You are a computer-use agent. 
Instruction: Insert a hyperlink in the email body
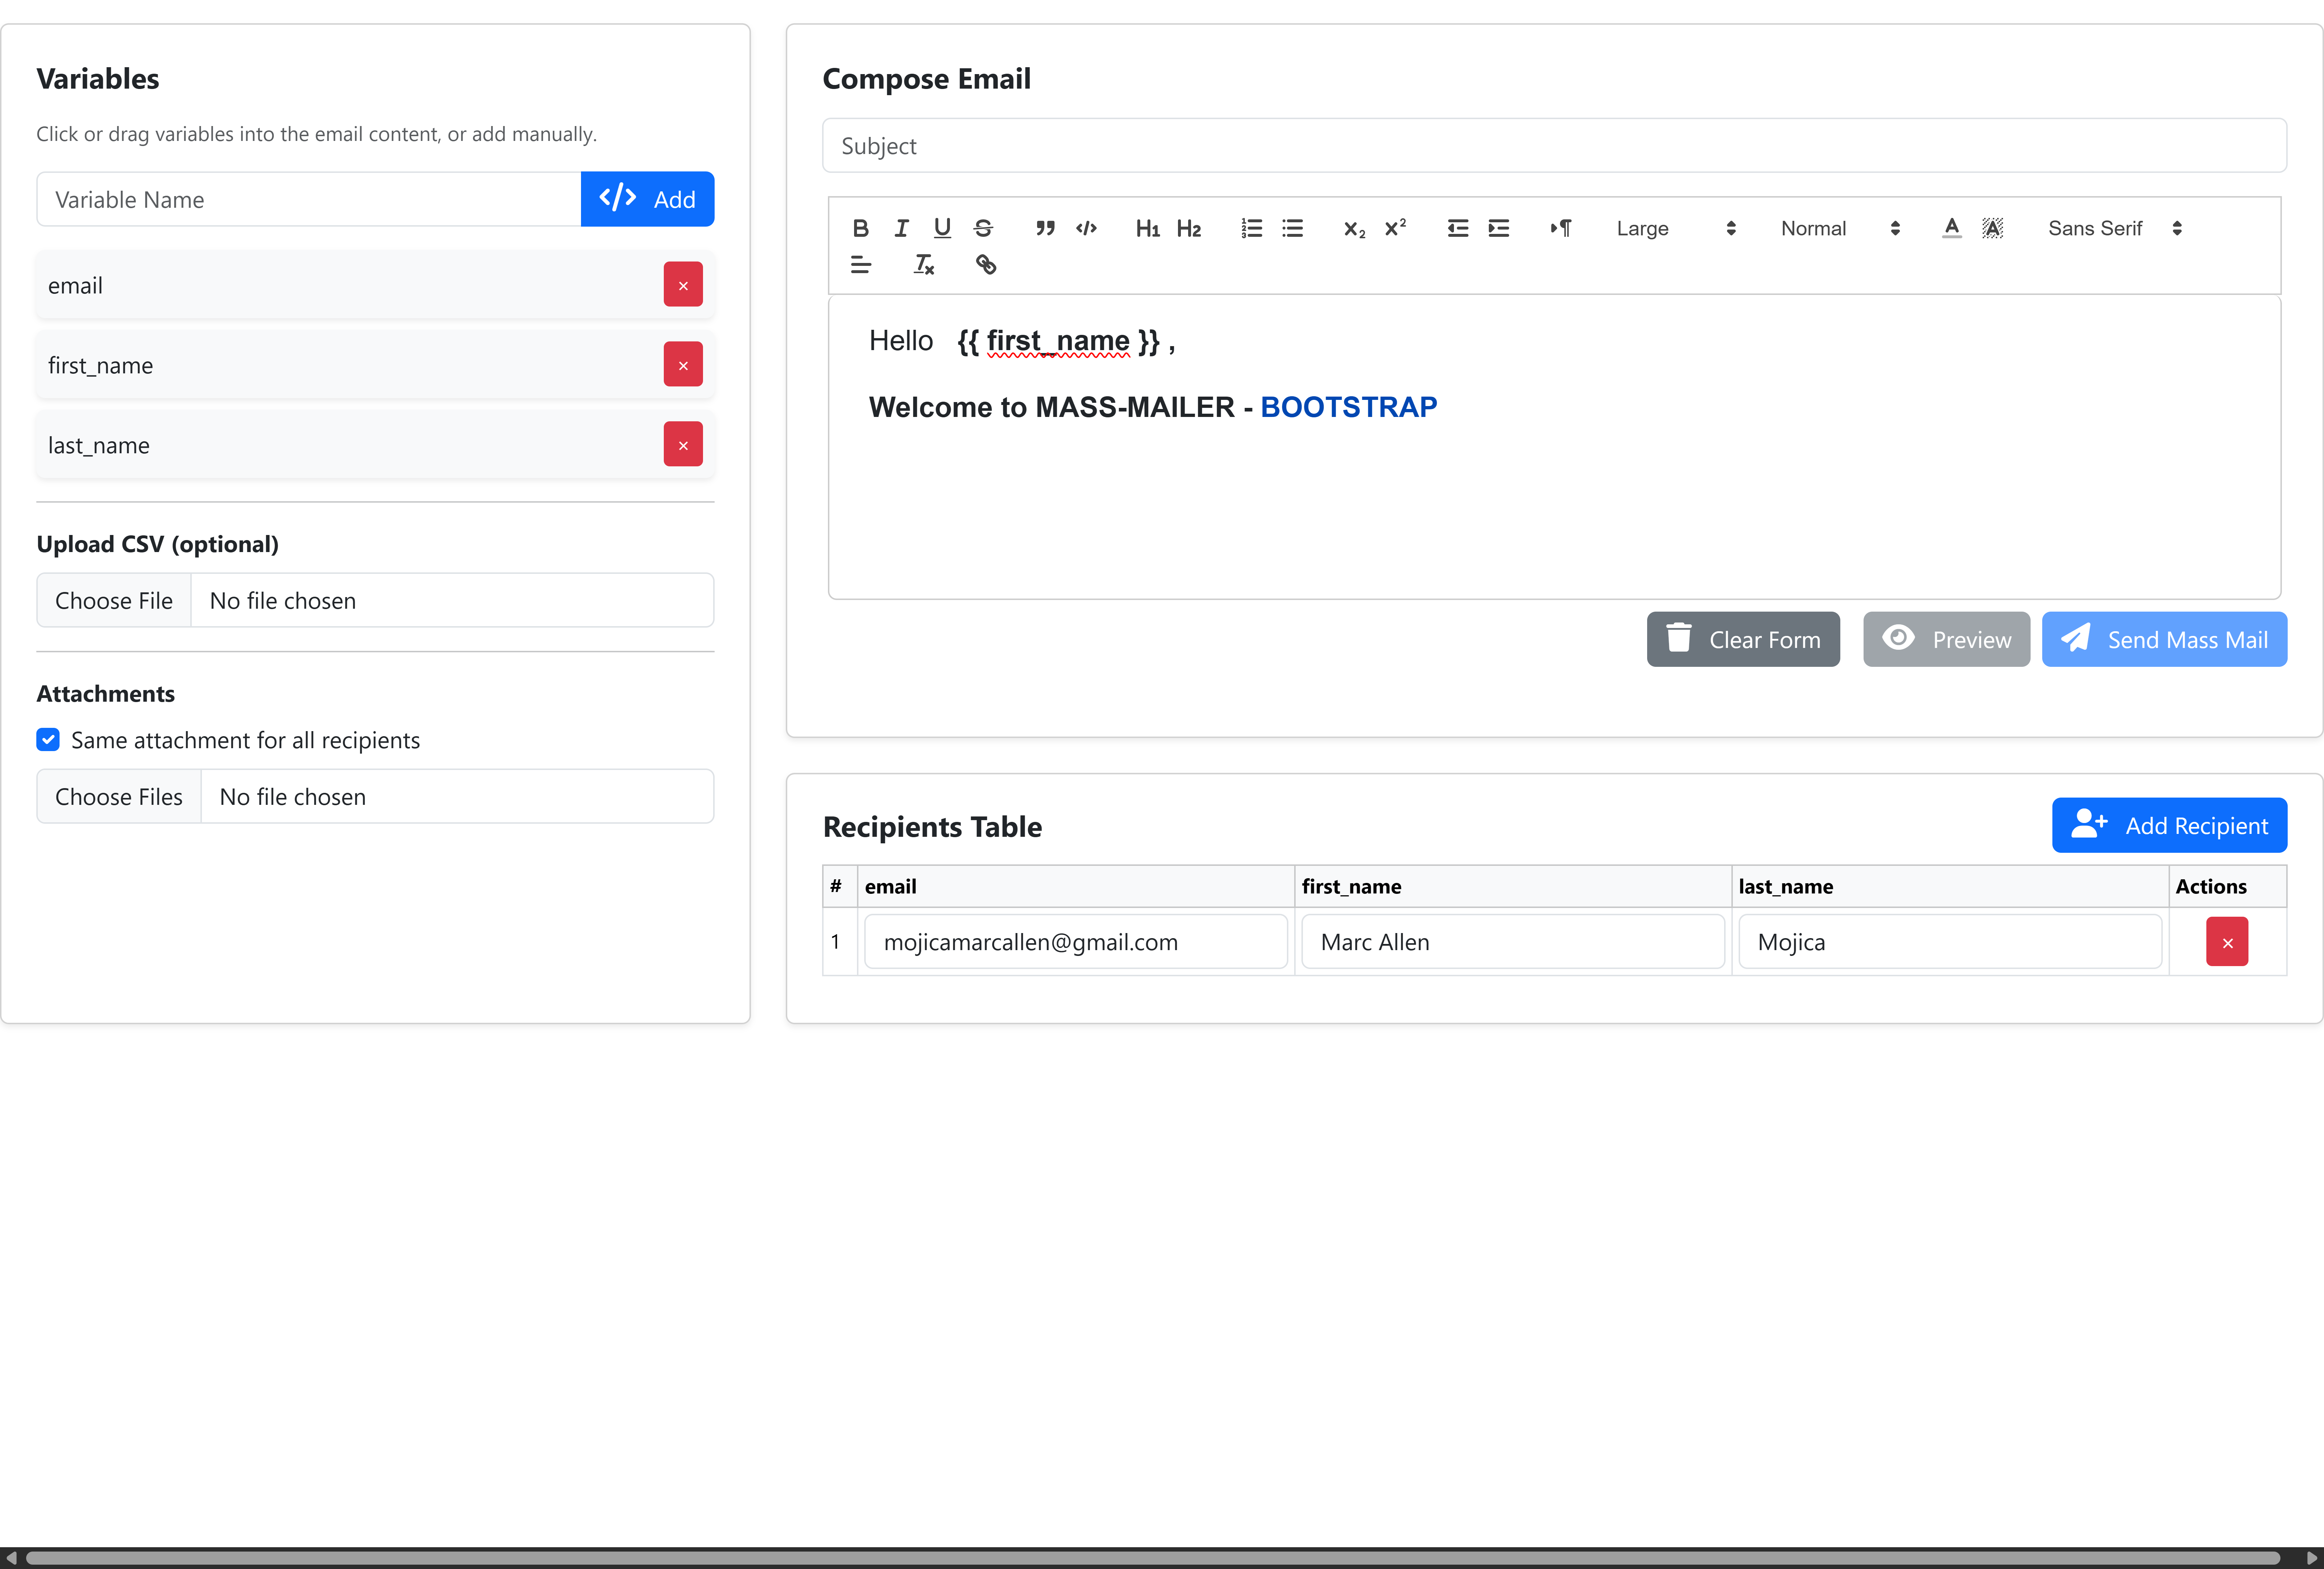985,264
